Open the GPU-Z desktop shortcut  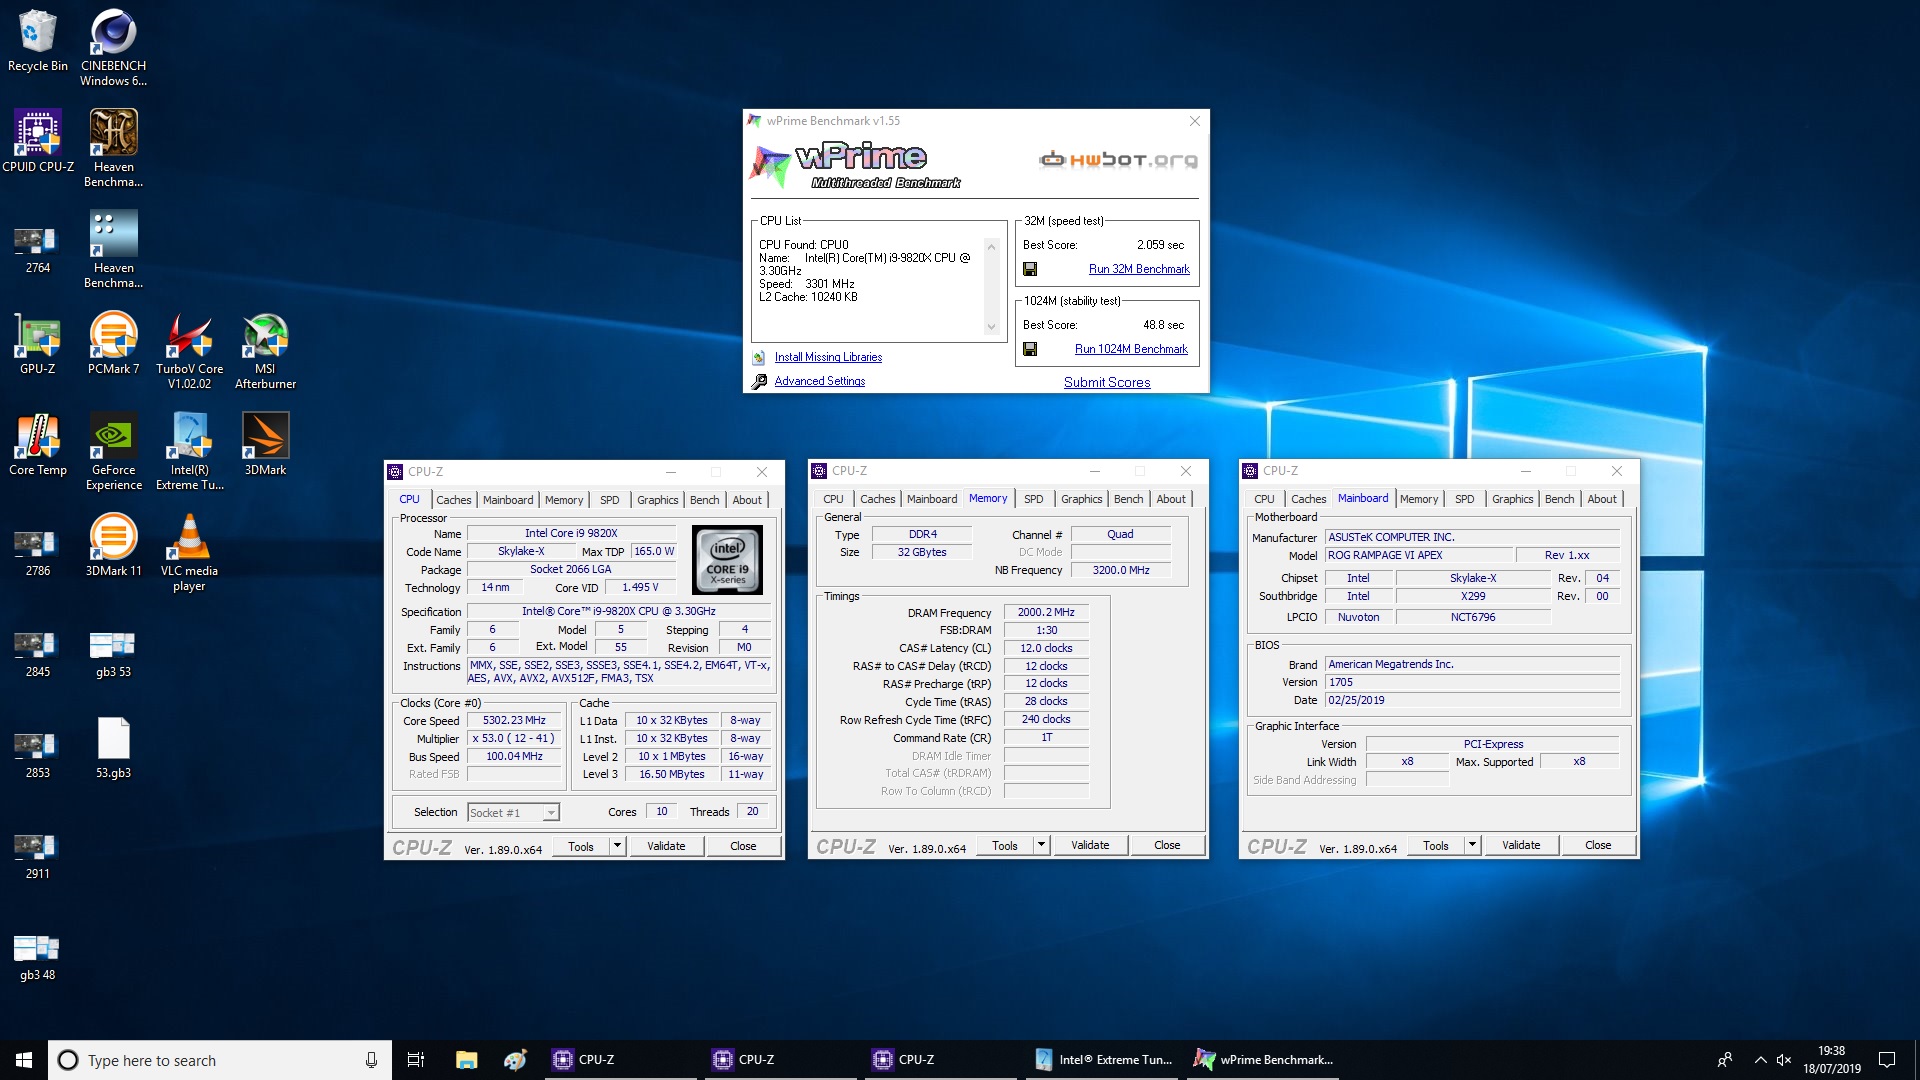click(x=38, y=343)
